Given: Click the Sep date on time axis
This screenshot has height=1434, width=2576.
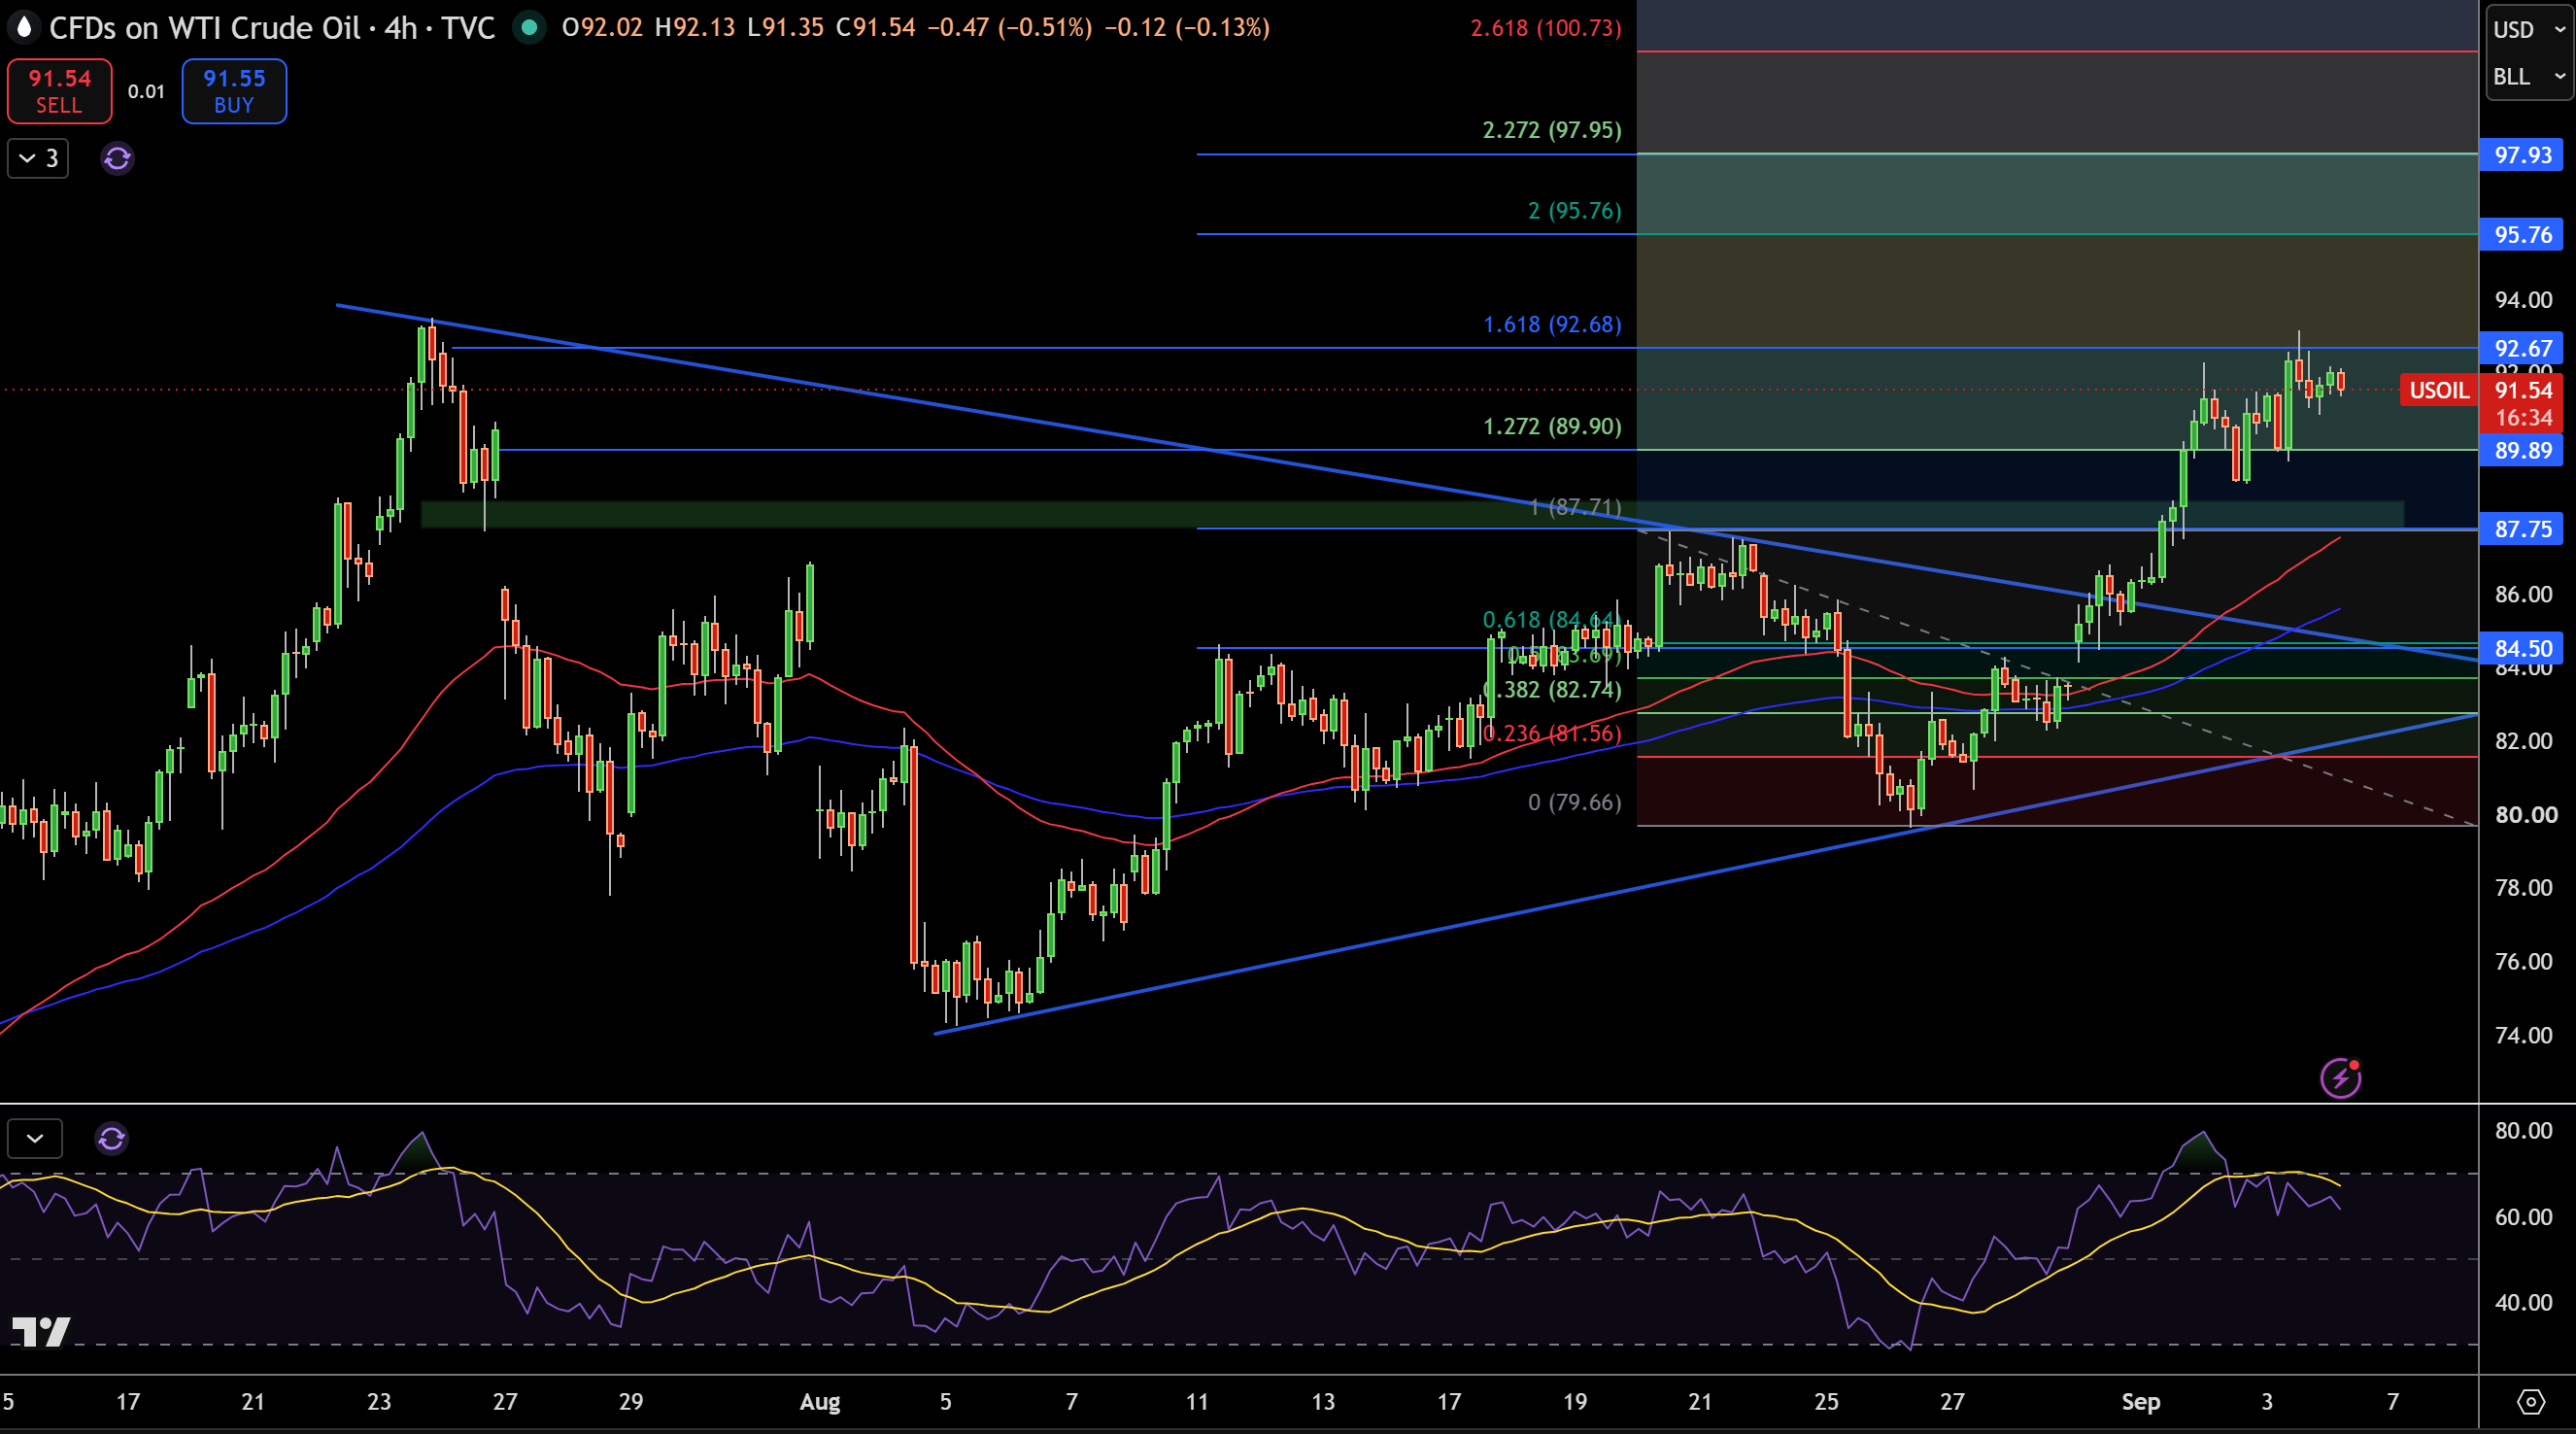Looking at the screenshot, I should point(2141,1402).
